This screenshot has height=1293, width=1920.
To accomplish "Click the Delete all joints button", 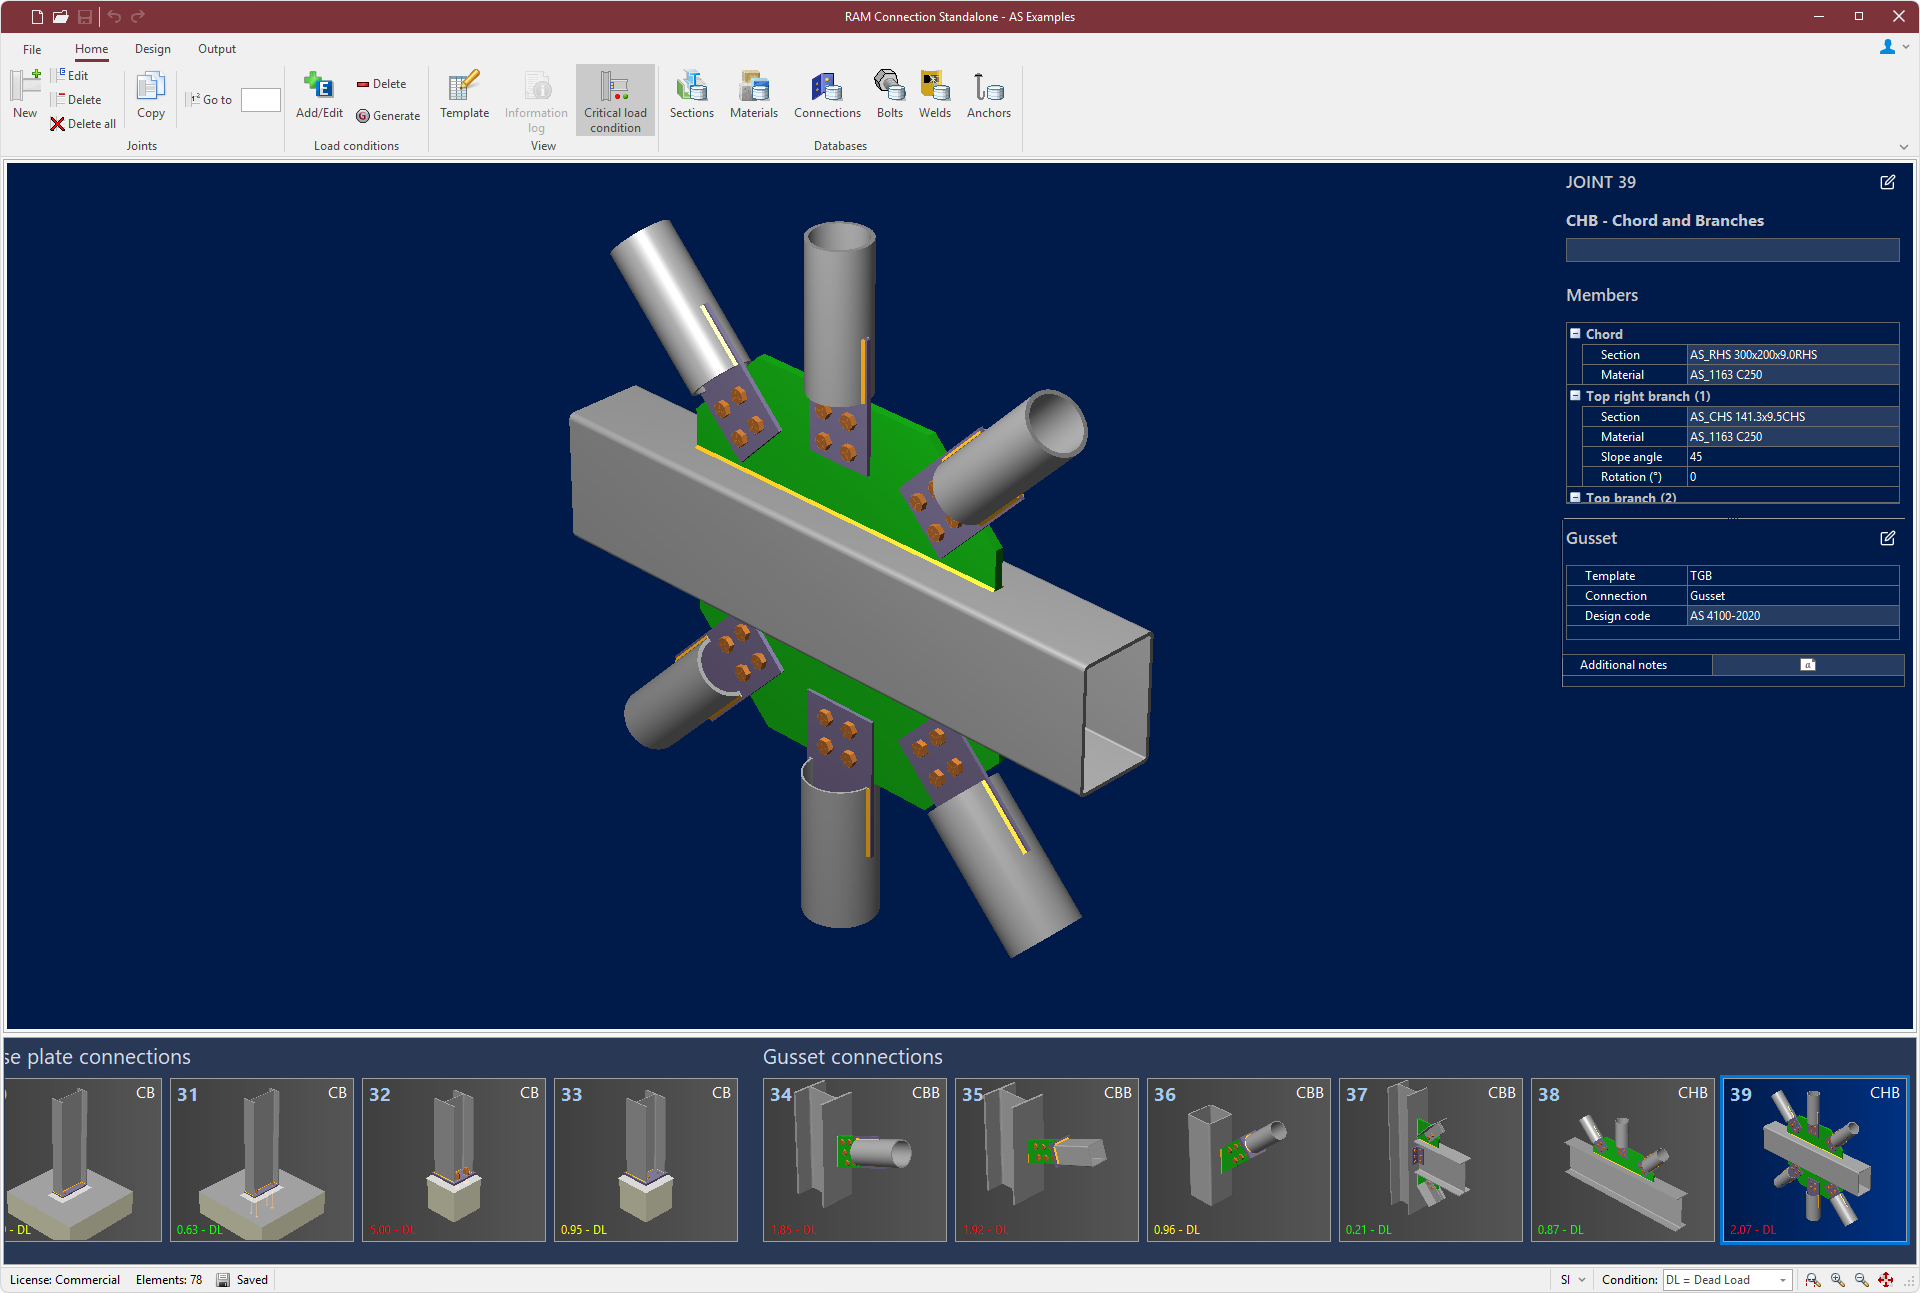I will click(83, 124).
